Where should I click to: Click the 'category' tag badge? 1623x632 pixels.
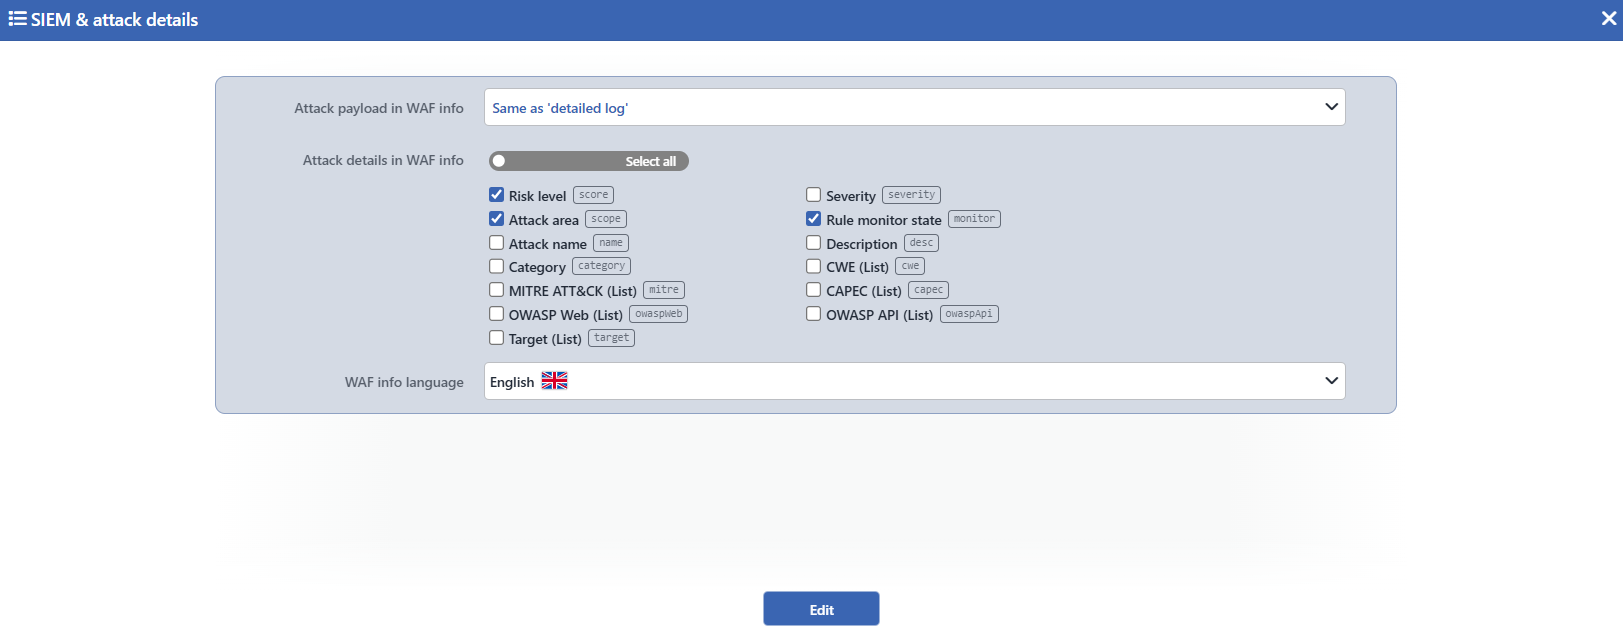tap(601, 266)
